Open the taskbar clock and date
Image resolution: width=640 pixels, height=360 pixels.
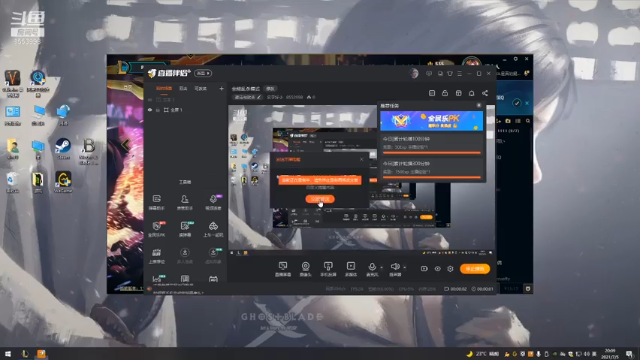(610, 353)
